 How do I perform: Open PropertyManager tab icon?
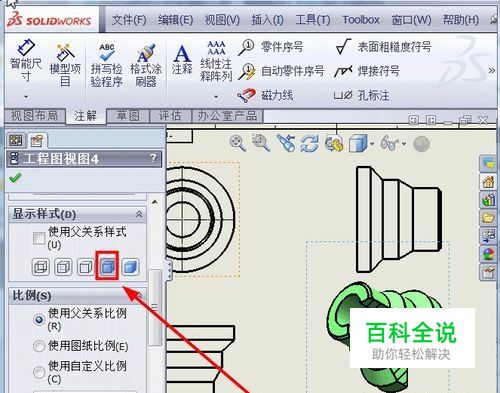(x=37, y=140)
